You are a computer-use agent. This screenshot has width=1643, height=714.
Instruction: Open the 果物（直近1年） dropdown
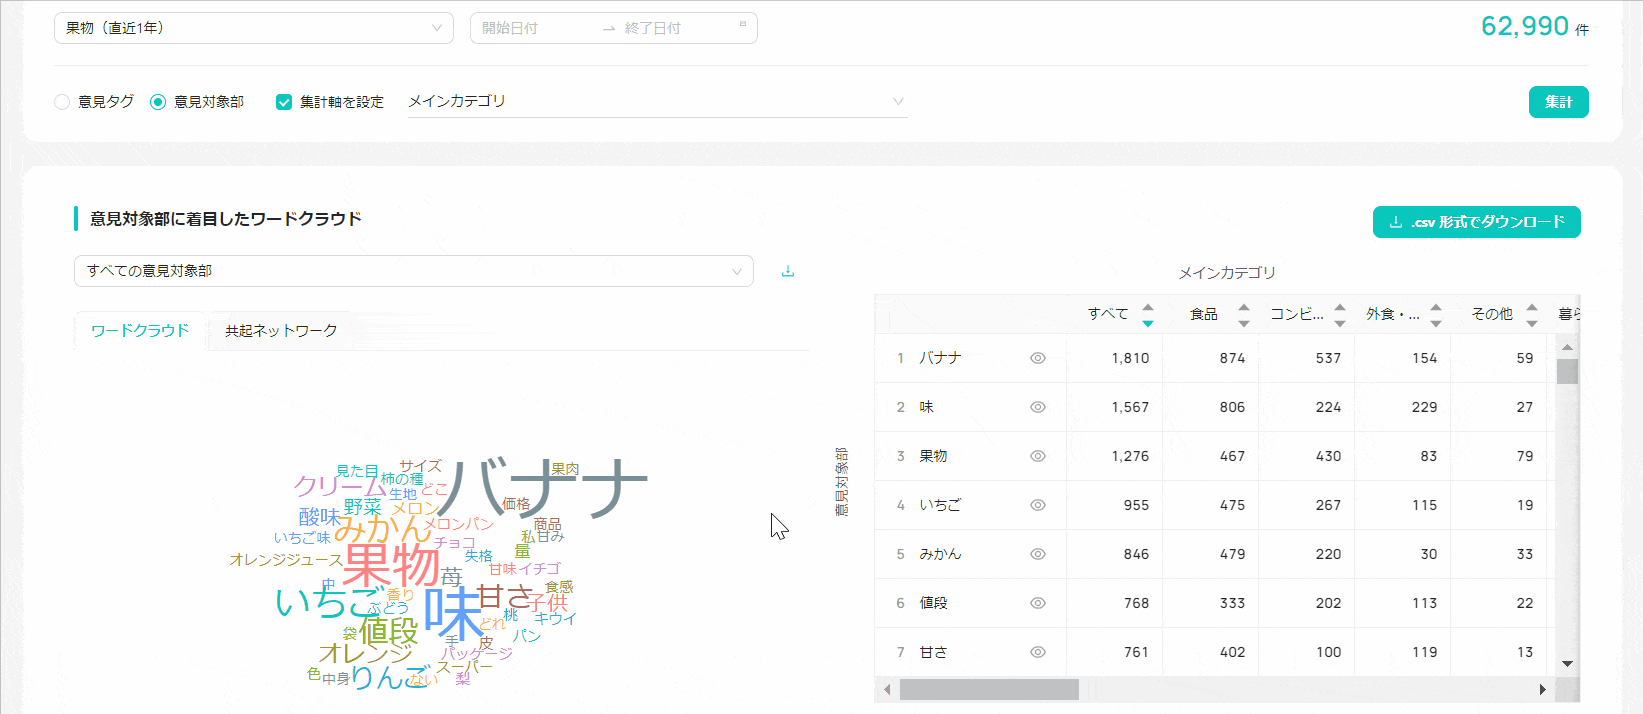[x=253, y=28]
